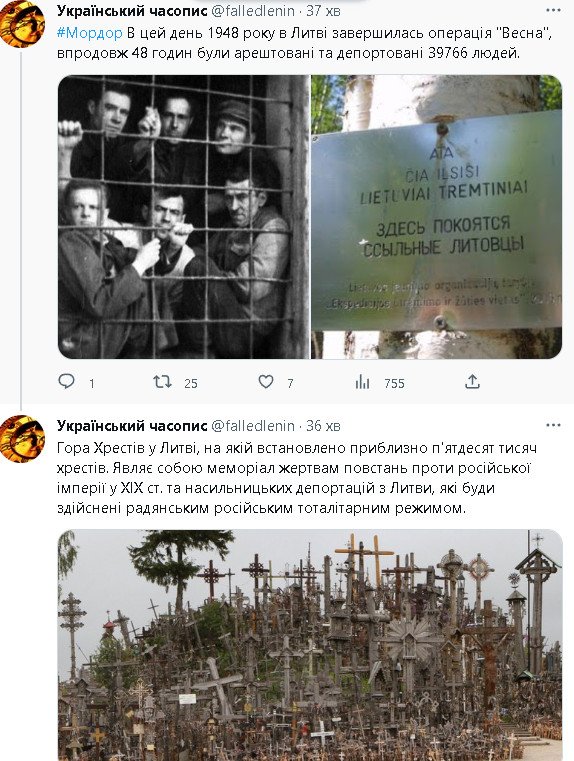Open the 37 хв timestamp
The height and width of the screenshot is (761, 574).
click(x=323, y=11)
